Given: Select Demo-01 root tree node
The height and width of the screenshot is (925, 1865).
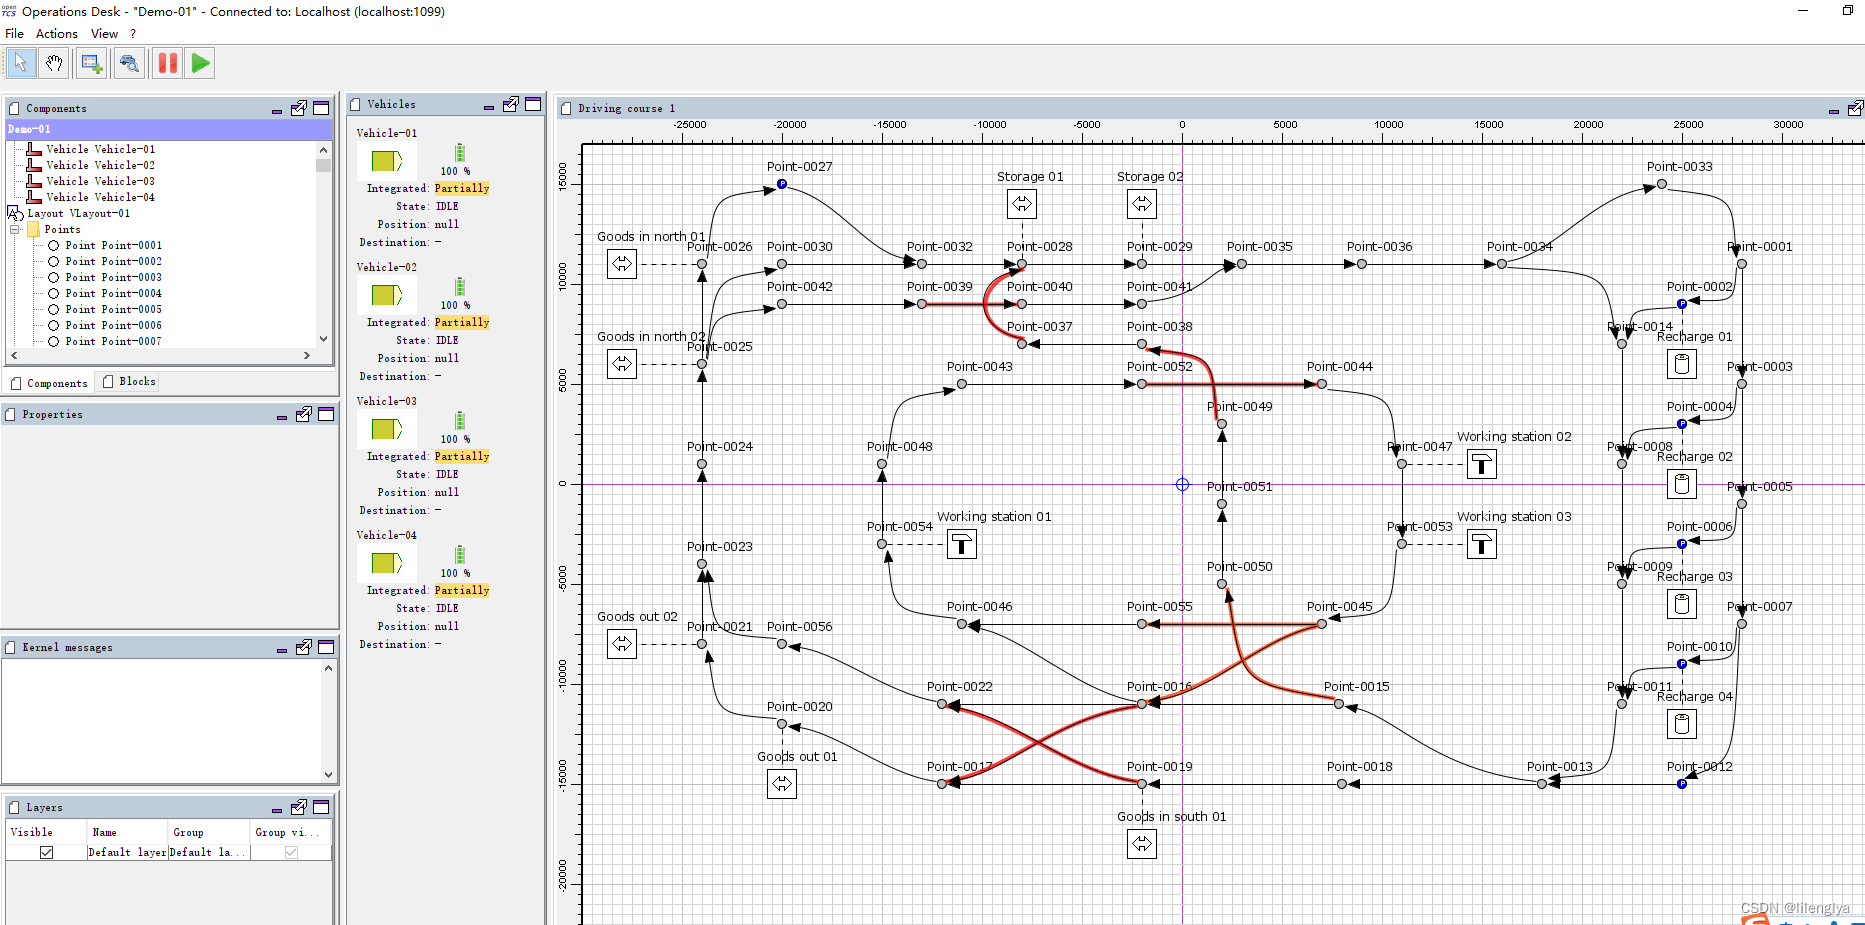Looking at the screenshot, I should 169,129.
